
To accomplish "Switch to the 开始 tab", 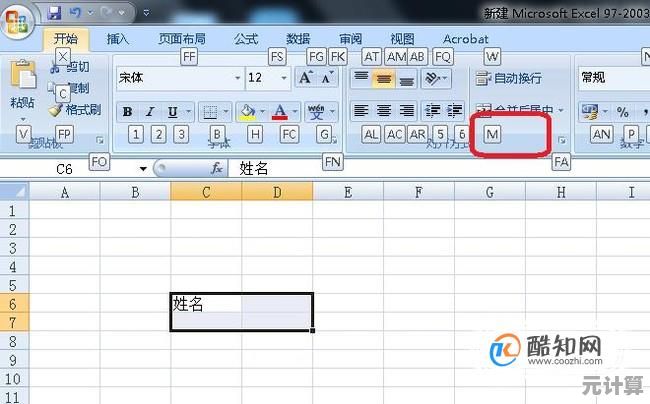I will [x=65, y=39].
